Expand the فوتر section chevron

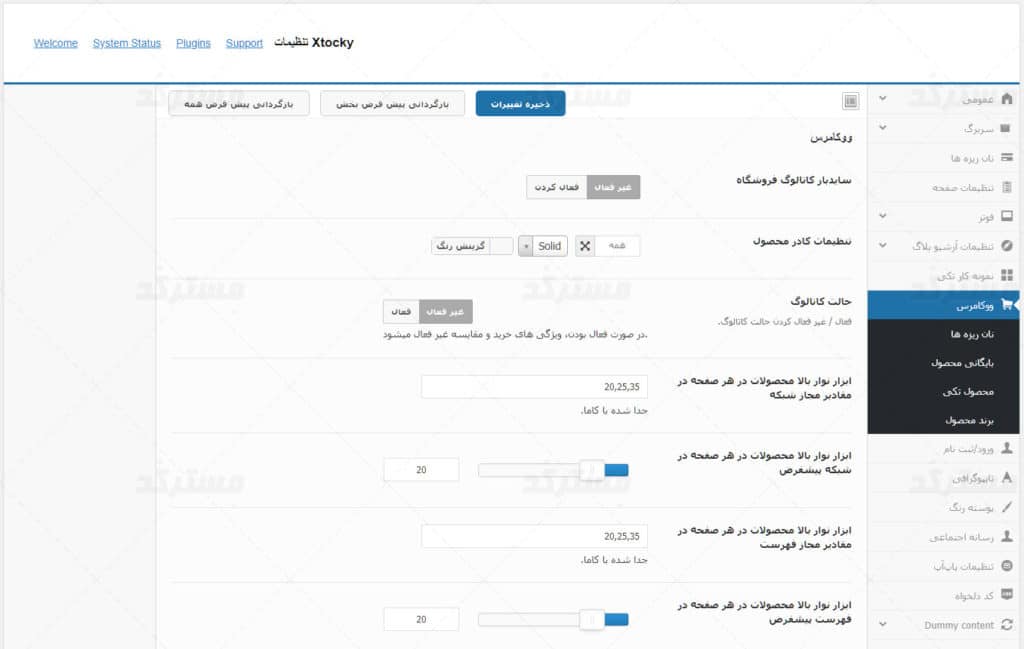[882, 216]
